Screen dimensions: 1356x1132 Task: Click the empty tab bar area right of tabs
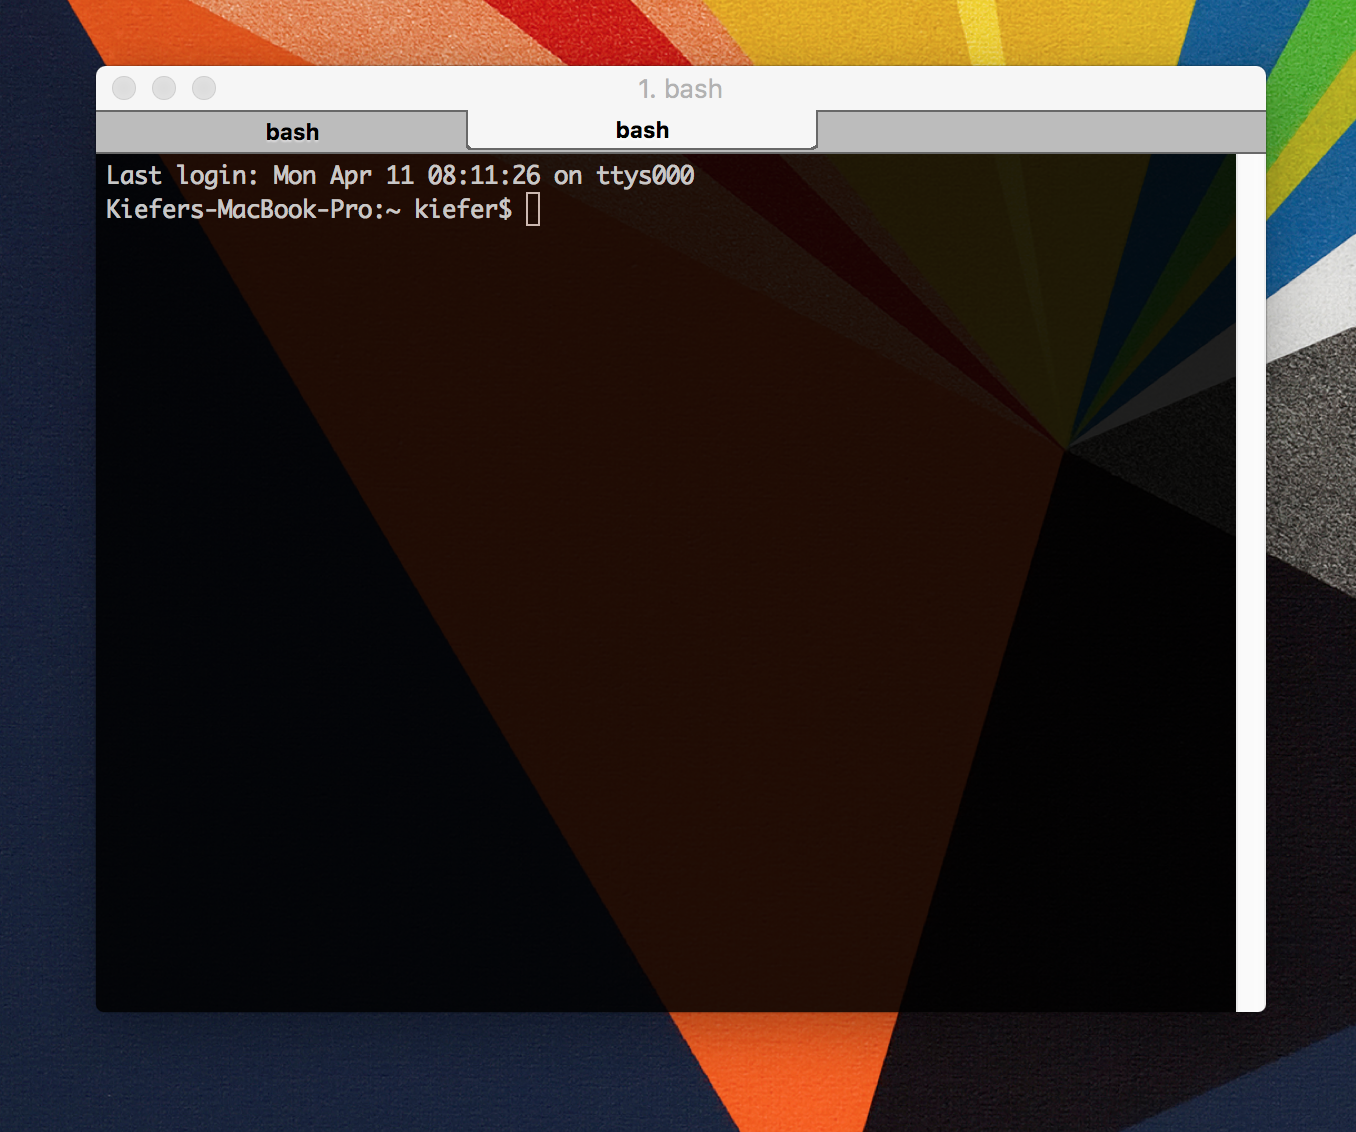1040,132
